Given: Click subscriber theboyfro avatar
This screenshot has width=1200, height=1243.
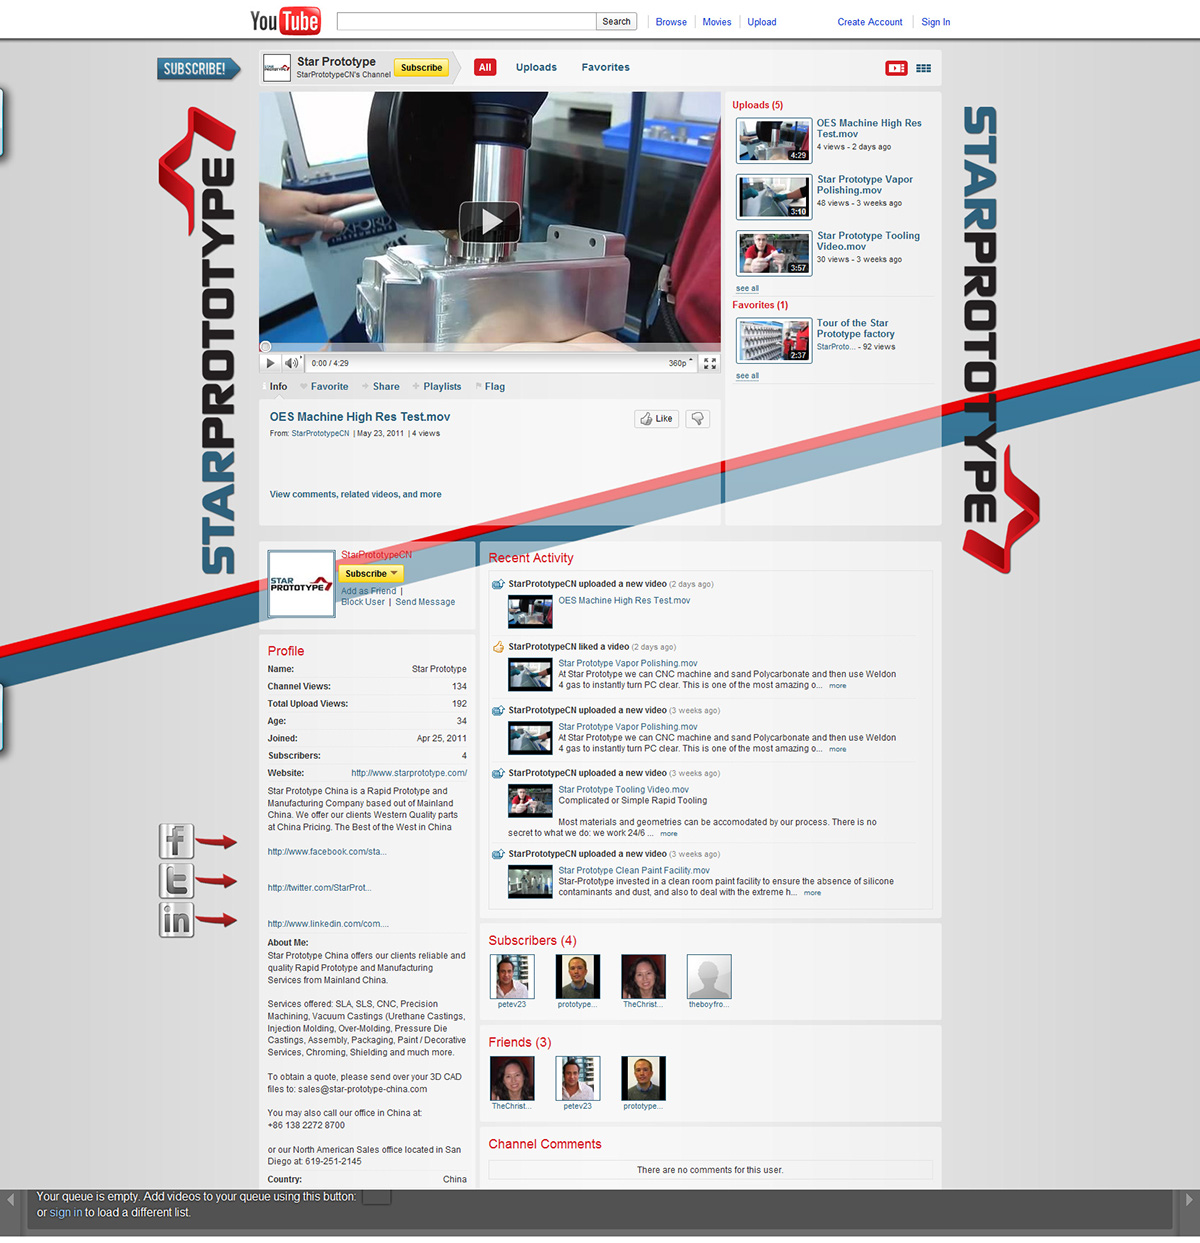Looking at the screenshot, I should pyautogui.click(x=709, y=976).
